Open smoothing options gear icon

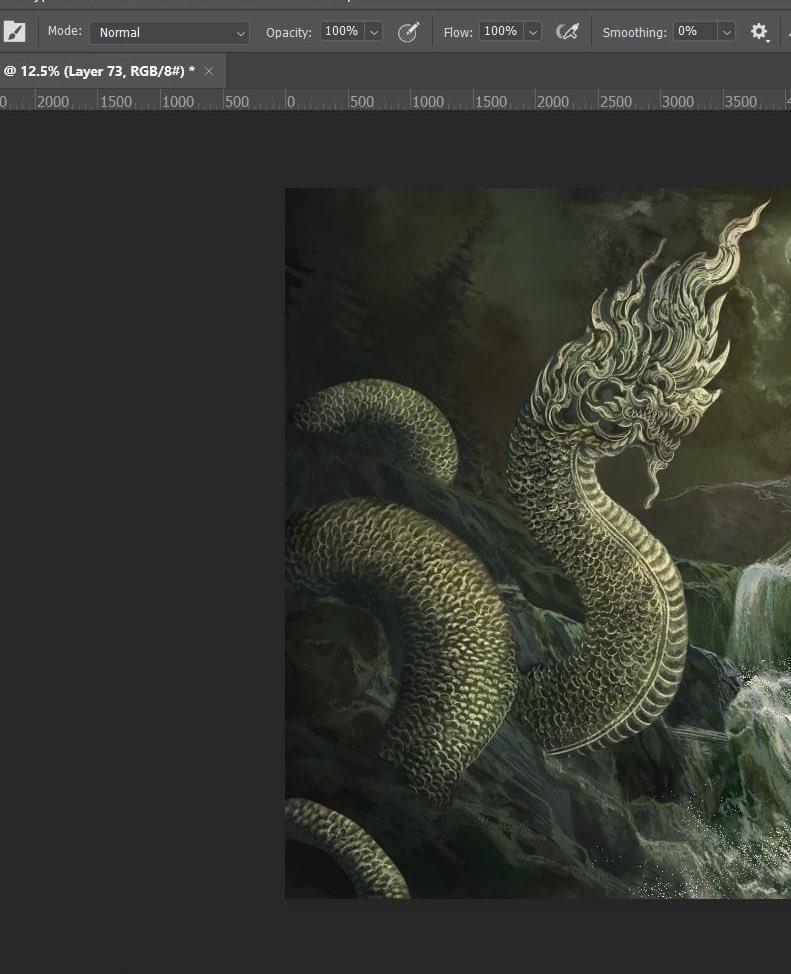coord(759,32)
